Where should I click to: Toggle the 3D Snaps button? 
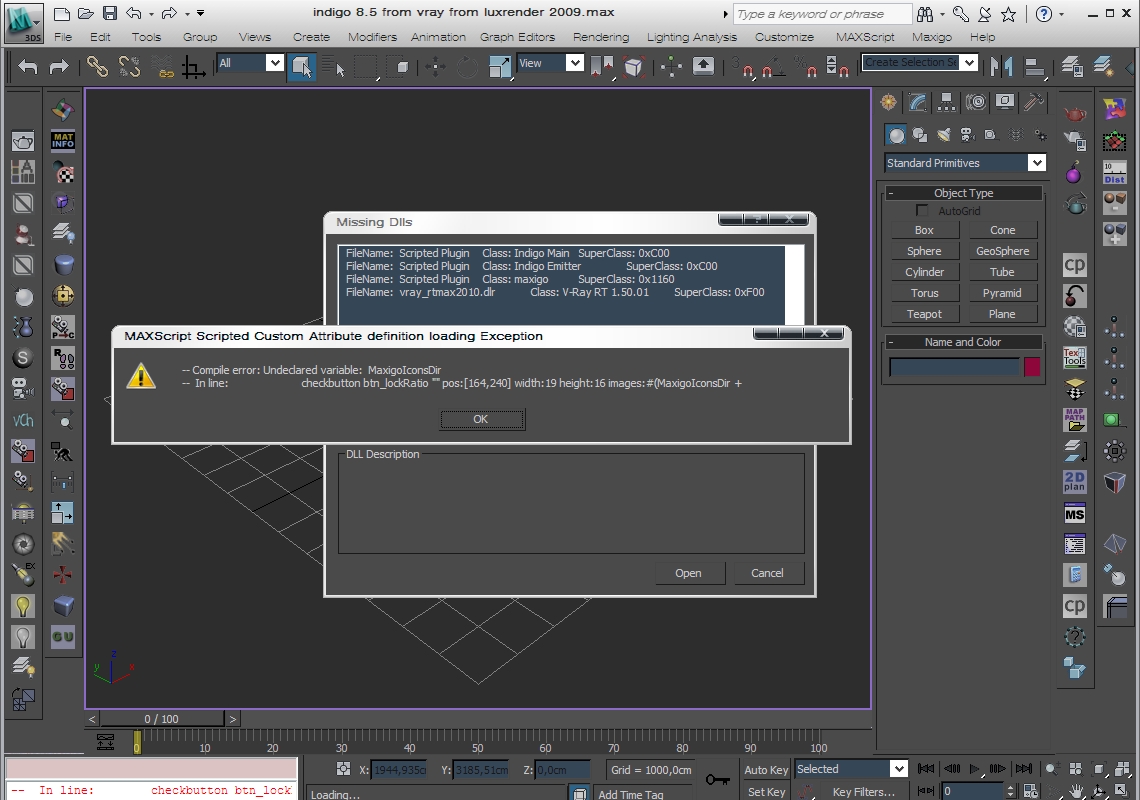(742, 67)
